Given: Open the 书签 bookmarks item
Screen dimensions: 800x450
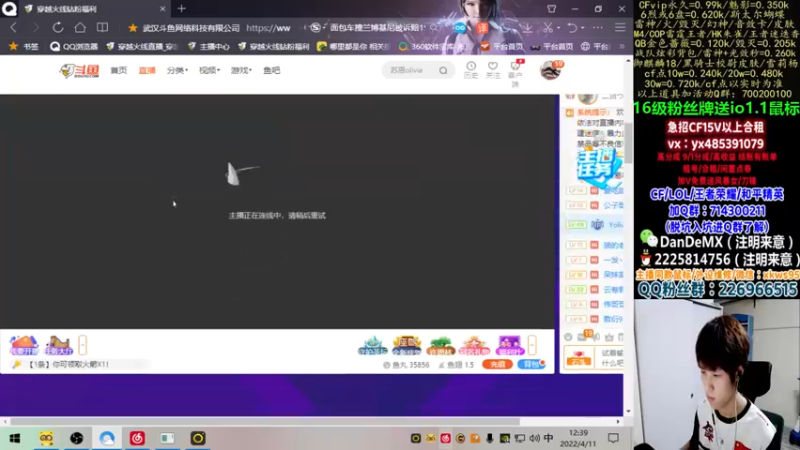Looking at the screenshot, I should tap(24, 46).
